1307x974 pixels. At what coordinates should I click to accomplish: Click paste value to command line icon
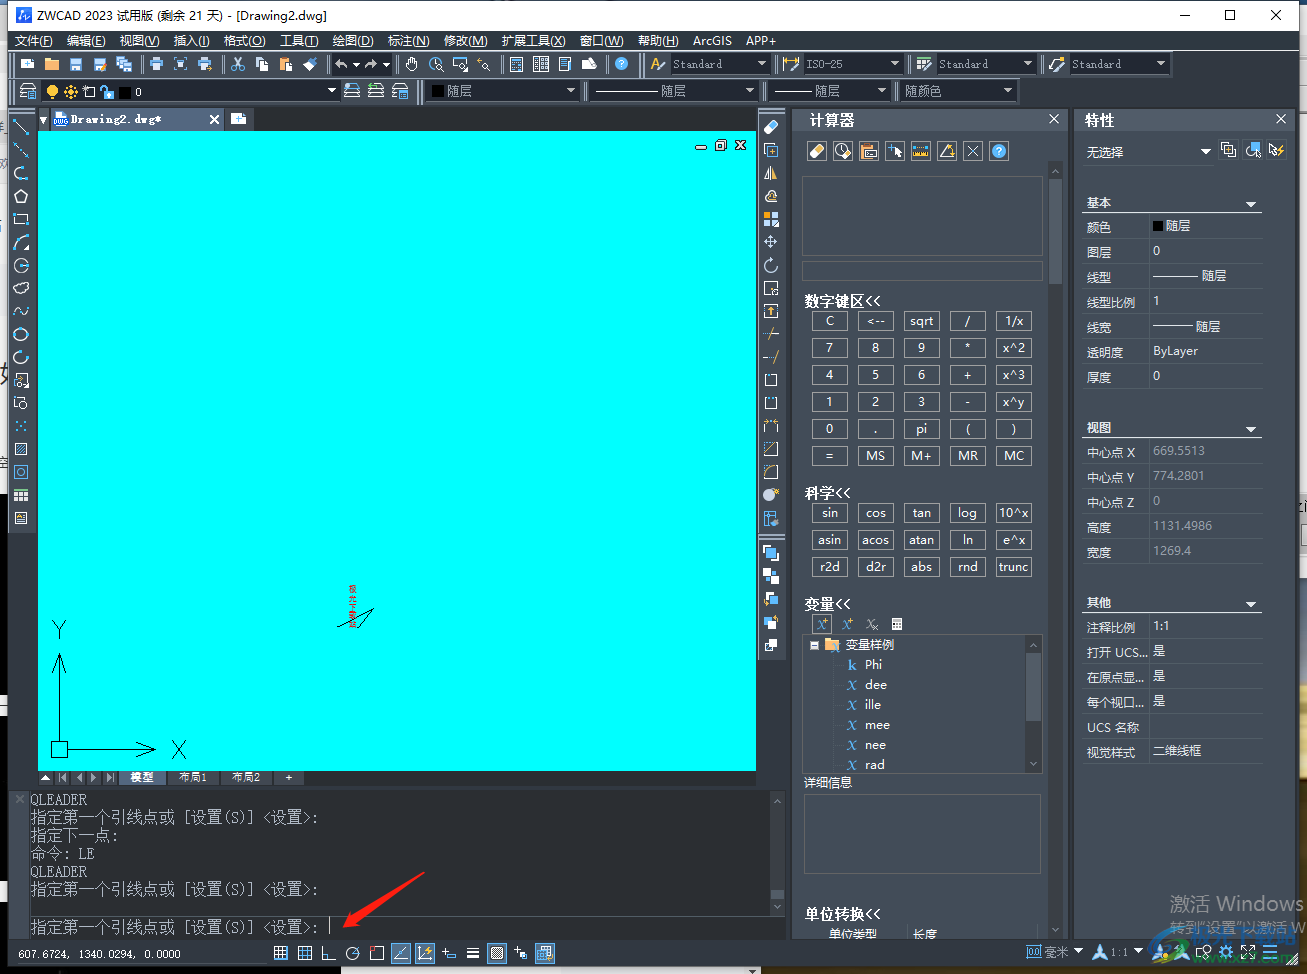point(869,151)
